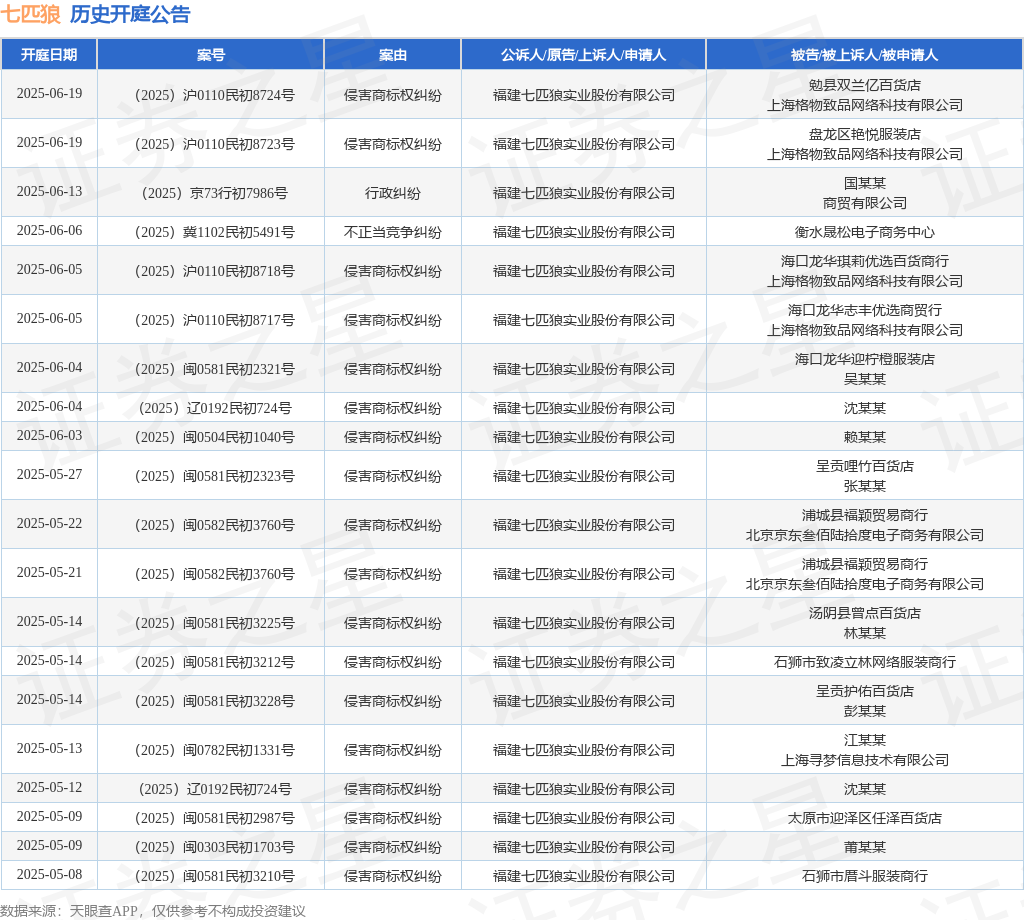This screenshot has width=1024, height=920.
Task: Click defendant 莆某某
Action: pyautogui.click(x=865, y=847)
